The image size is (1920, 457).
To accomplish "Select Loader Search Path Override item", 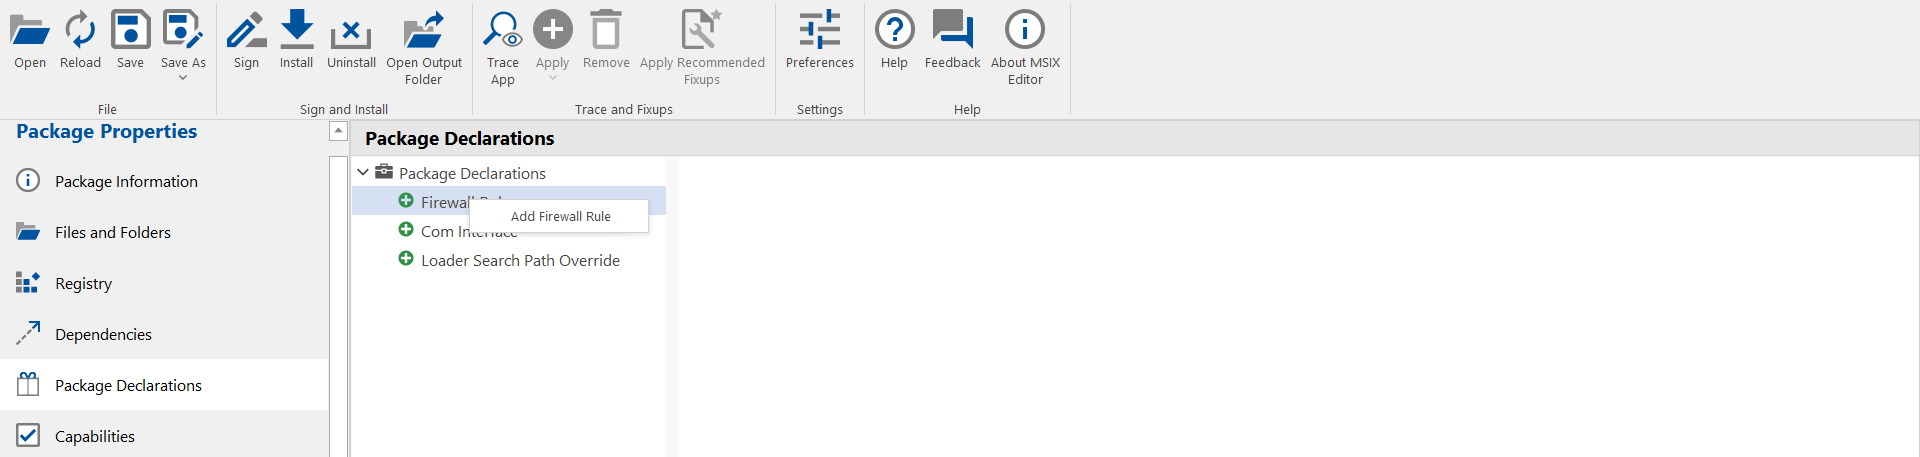I will tap(520, 260).
